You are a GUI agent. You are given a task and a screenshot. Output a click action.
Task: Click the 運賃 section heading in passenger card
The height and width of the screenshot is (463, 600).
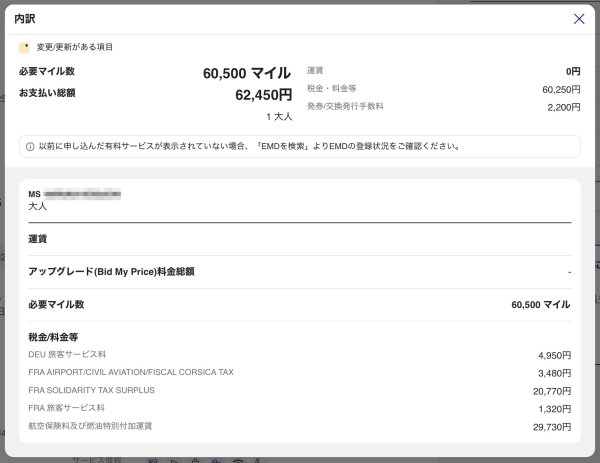(x=38, y=239)
